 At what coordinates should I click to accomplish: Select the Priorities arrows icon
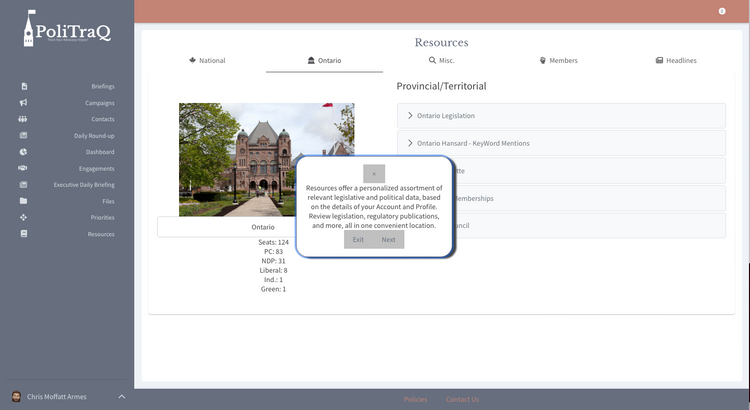tap(24, 217)
